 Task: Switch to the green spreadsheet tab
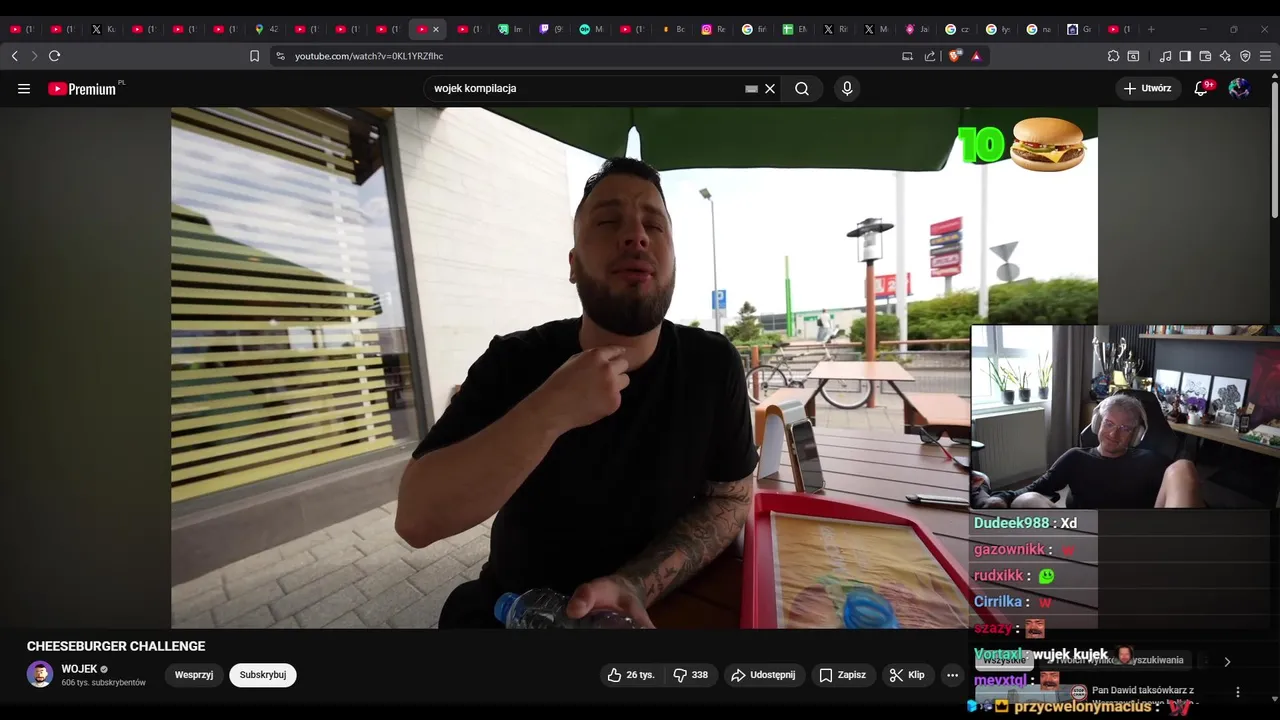pos(794,29)
